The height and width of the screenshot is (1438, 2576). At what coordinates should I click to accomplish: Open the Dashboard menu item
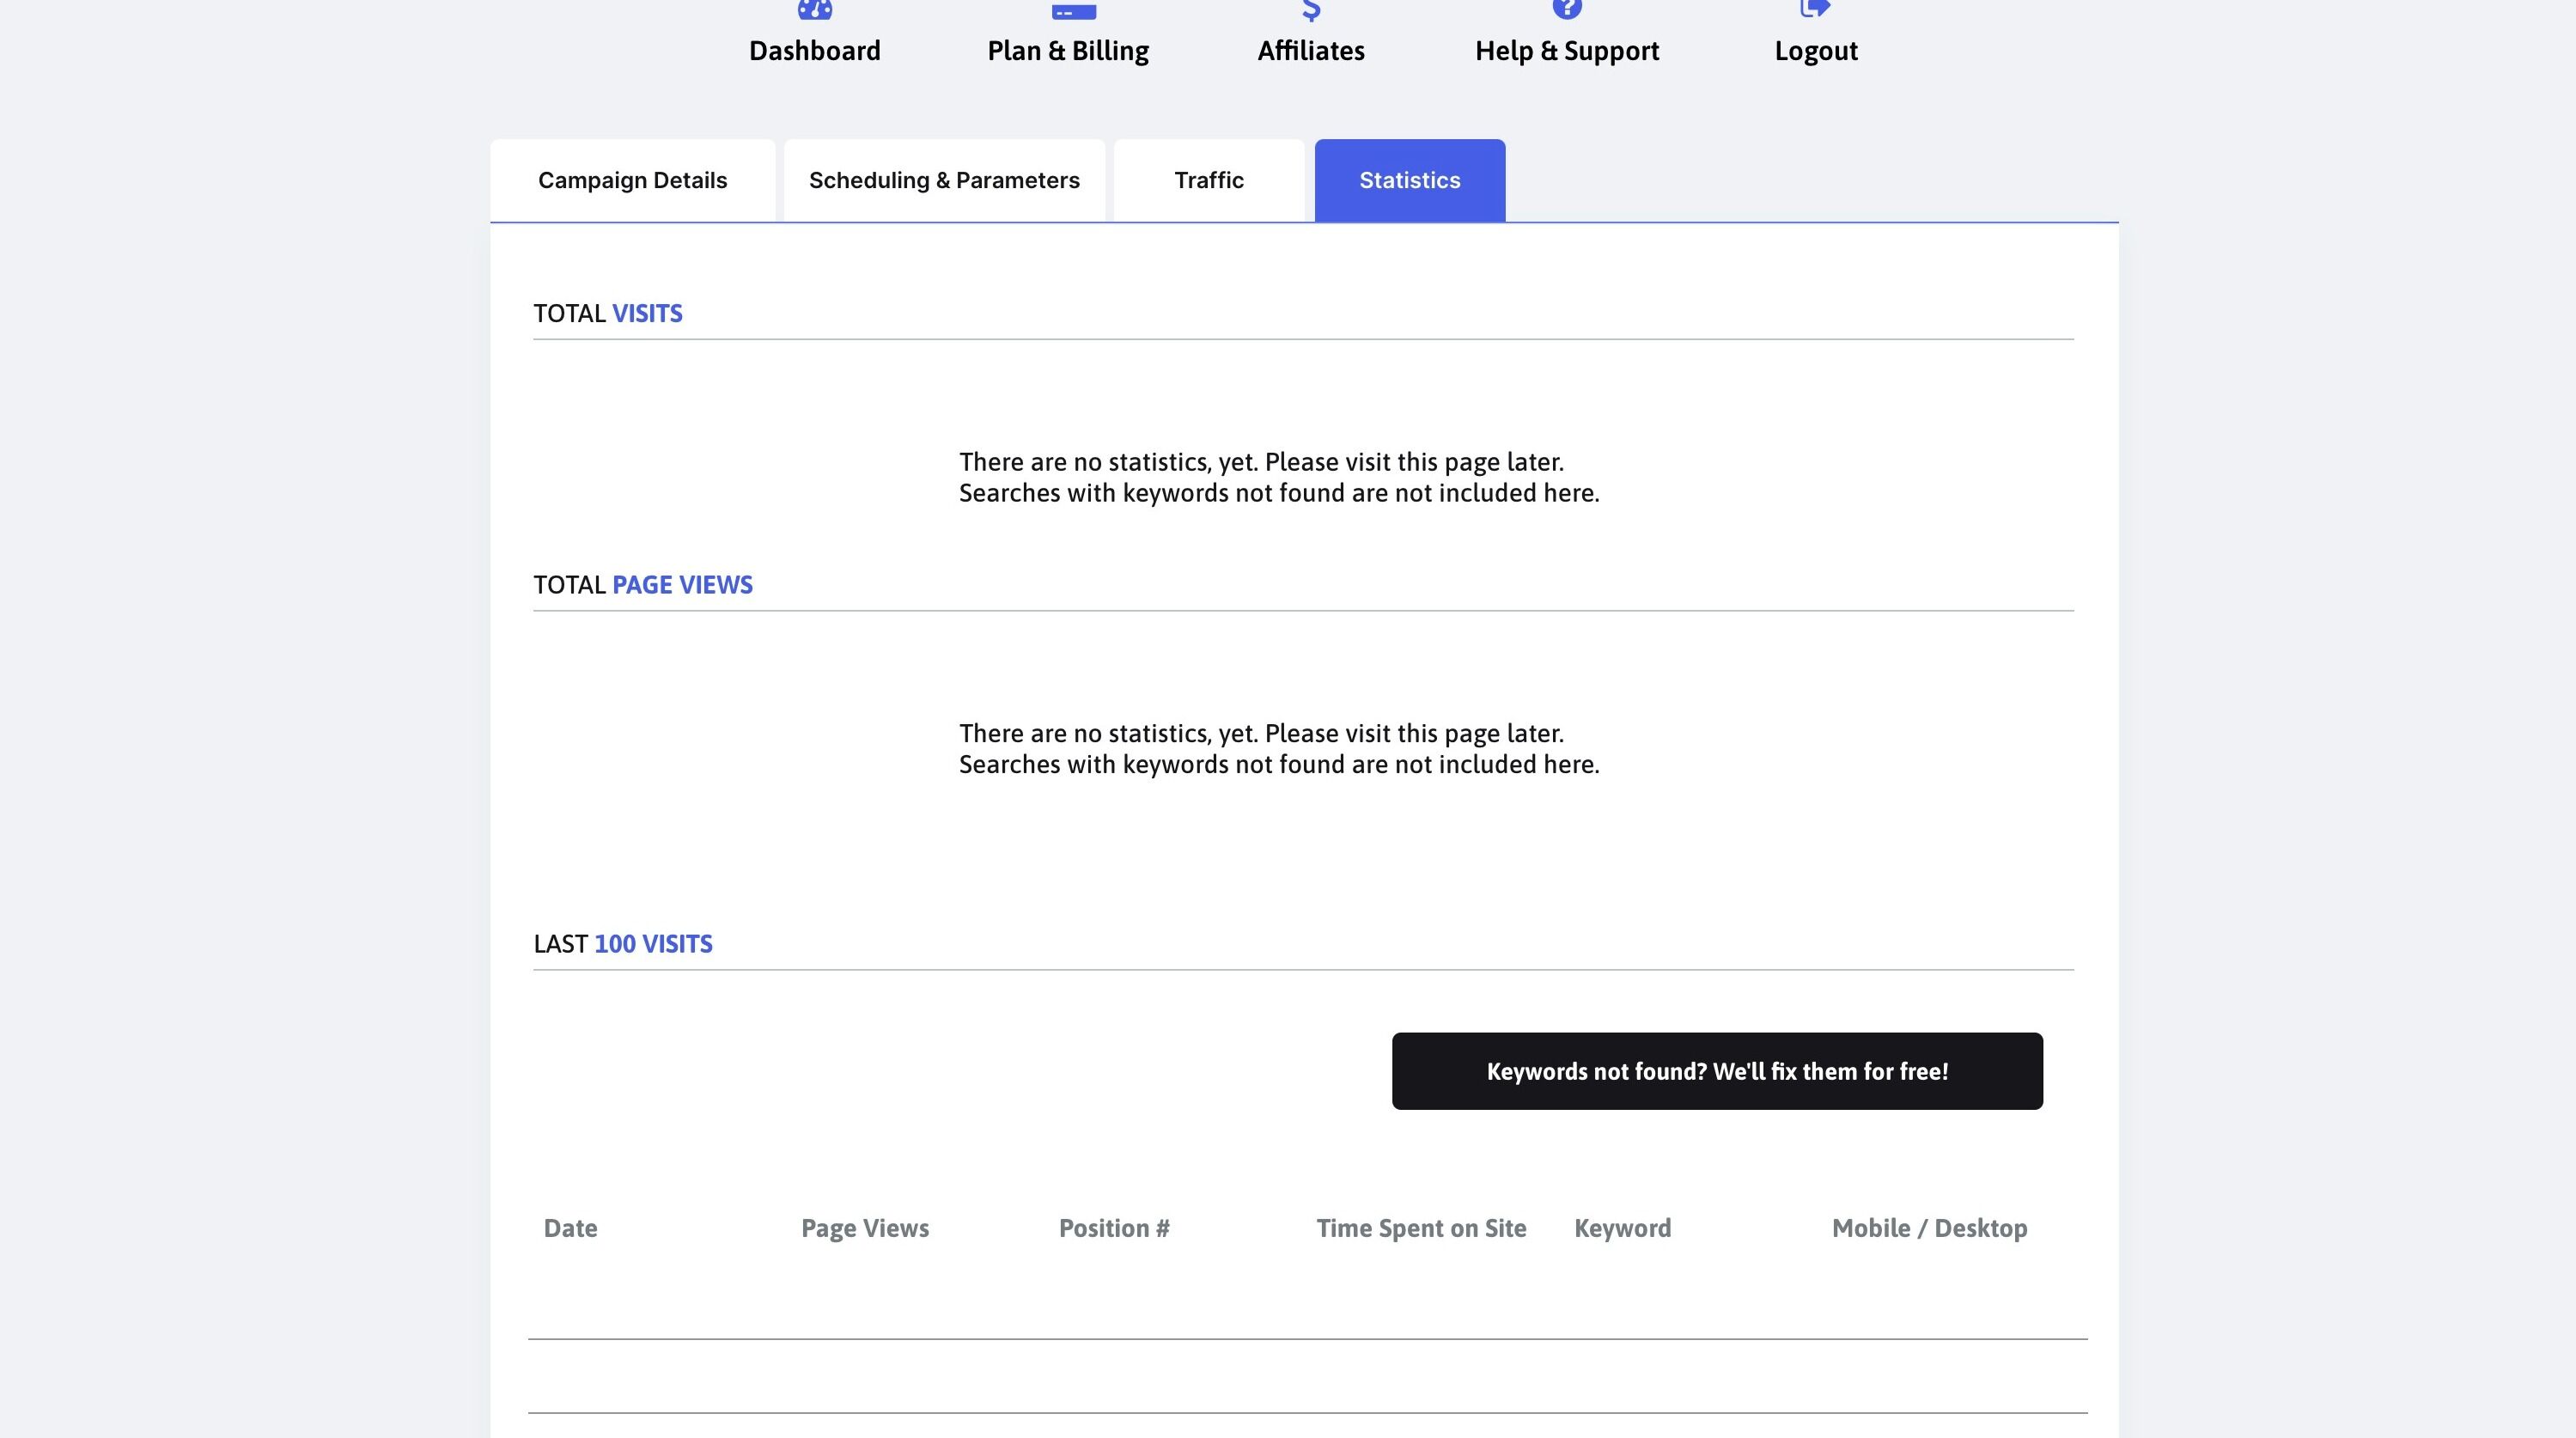[x=815, y=51]
